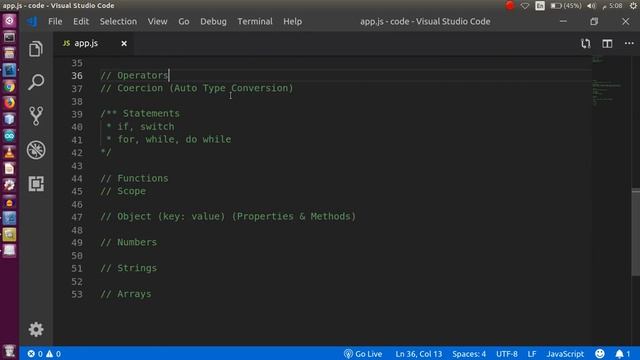Open the Source Control view
Viewport: 640px width, 360px height.
[x=36, y=116]
